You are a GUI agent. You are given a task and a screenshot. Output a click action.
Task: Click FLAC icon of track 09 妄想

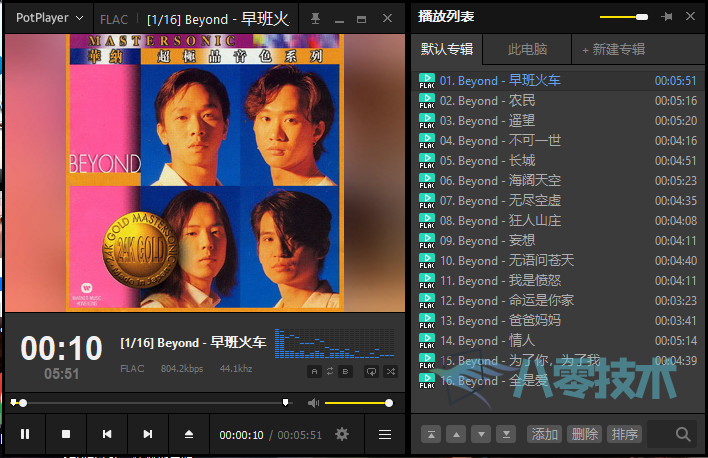tap(427, 241)
